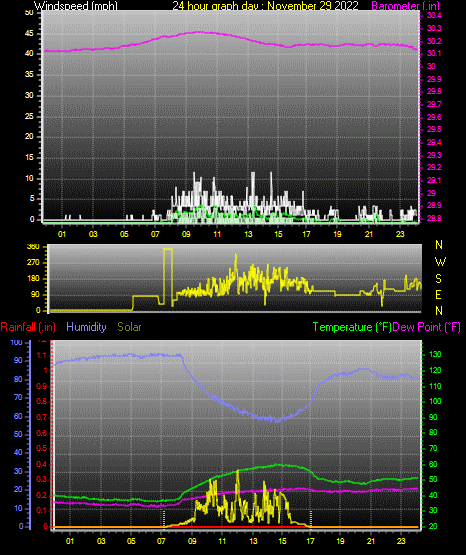Click the "60" temperature scale value
466x555 pixels.
pos(433,464)
